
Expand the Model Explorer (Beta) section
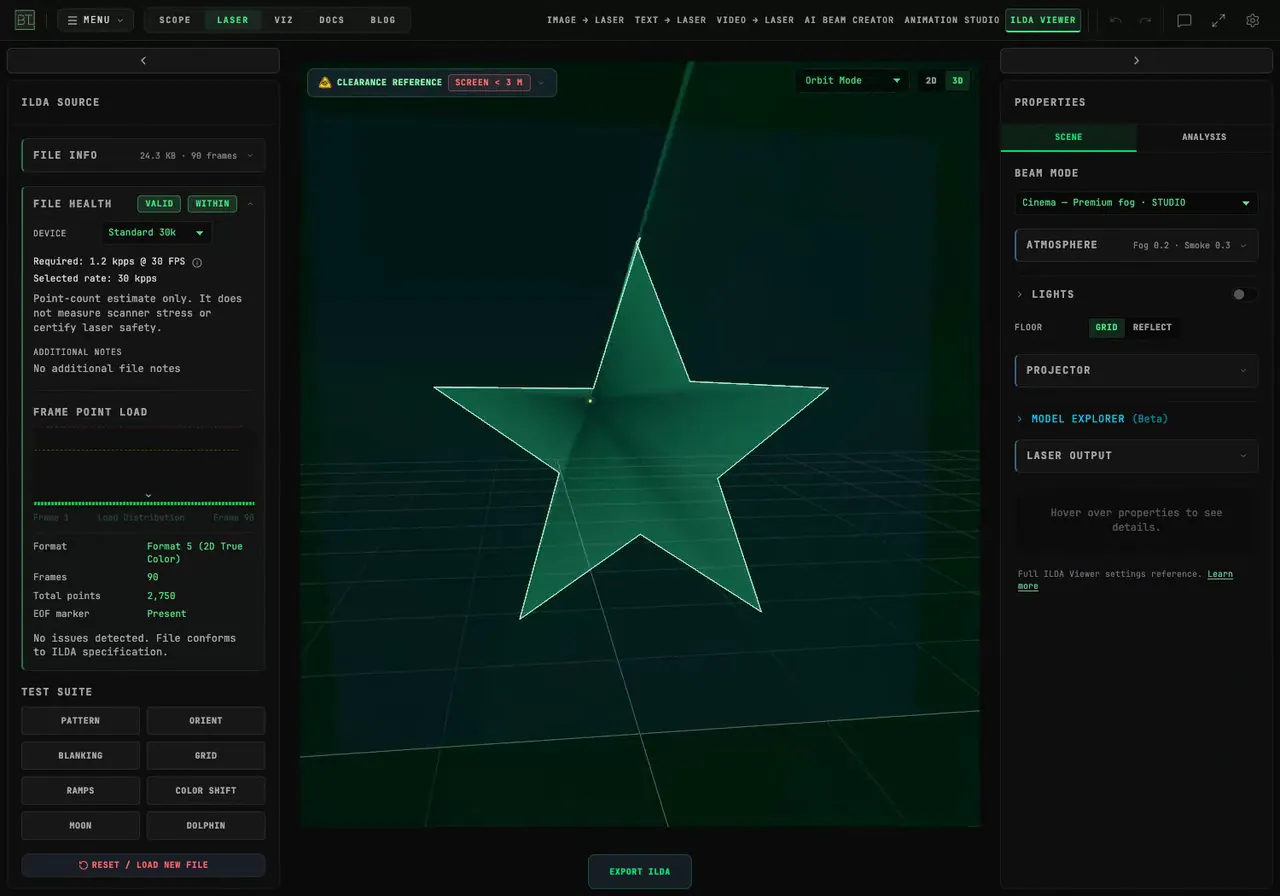[1092, 419]
